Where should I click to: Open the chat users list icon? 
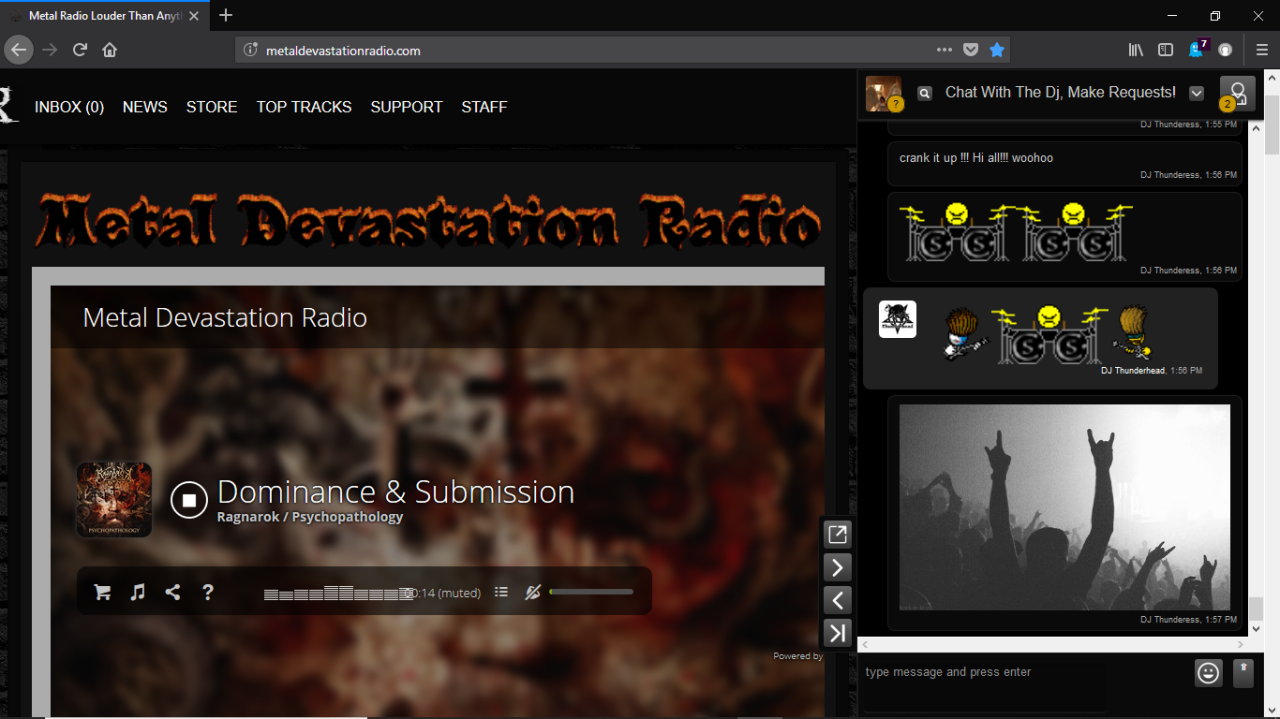tap(1237, 94)
